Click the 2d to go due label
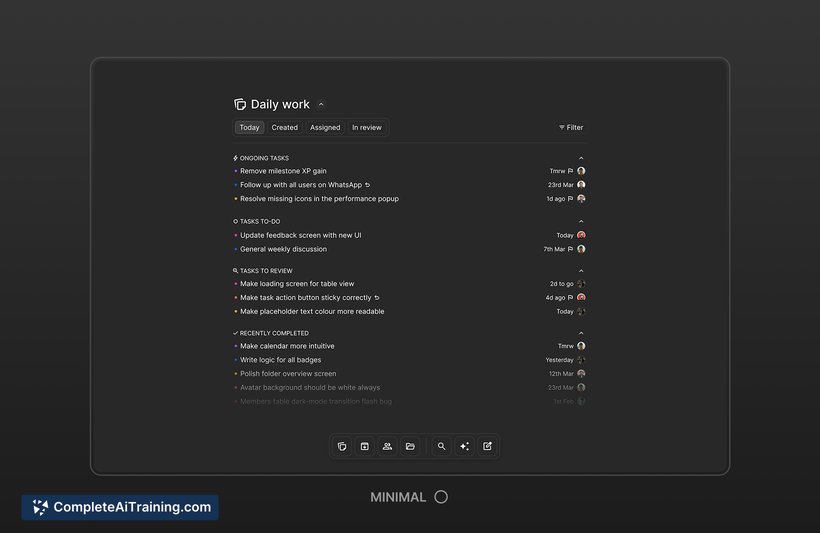Image resolution: width=820 pixels, height=533 pixels. coord(561,283)
